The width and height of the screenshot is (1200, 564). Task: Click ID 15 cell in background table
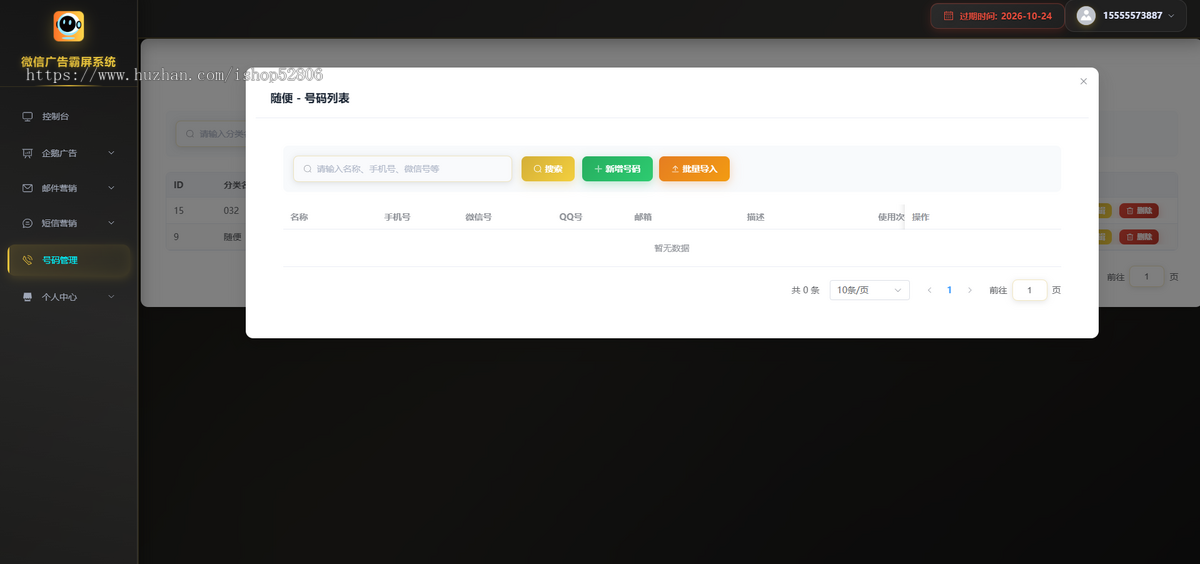pos(179,211)
